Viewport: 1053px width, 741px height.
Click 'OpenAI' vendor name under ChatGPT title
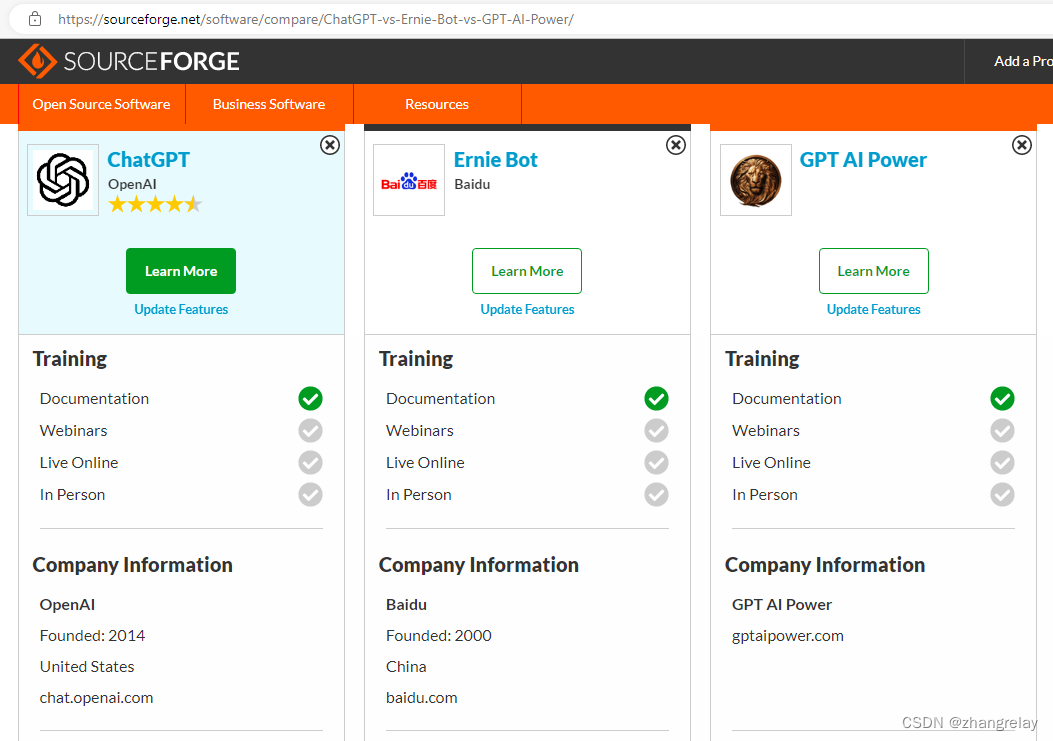132,184
